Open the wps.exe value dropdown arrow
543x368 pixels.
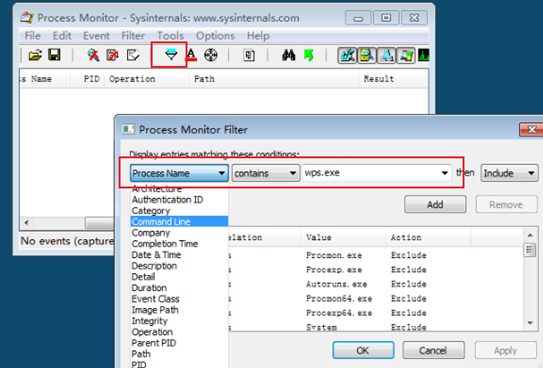pos(445,173)
